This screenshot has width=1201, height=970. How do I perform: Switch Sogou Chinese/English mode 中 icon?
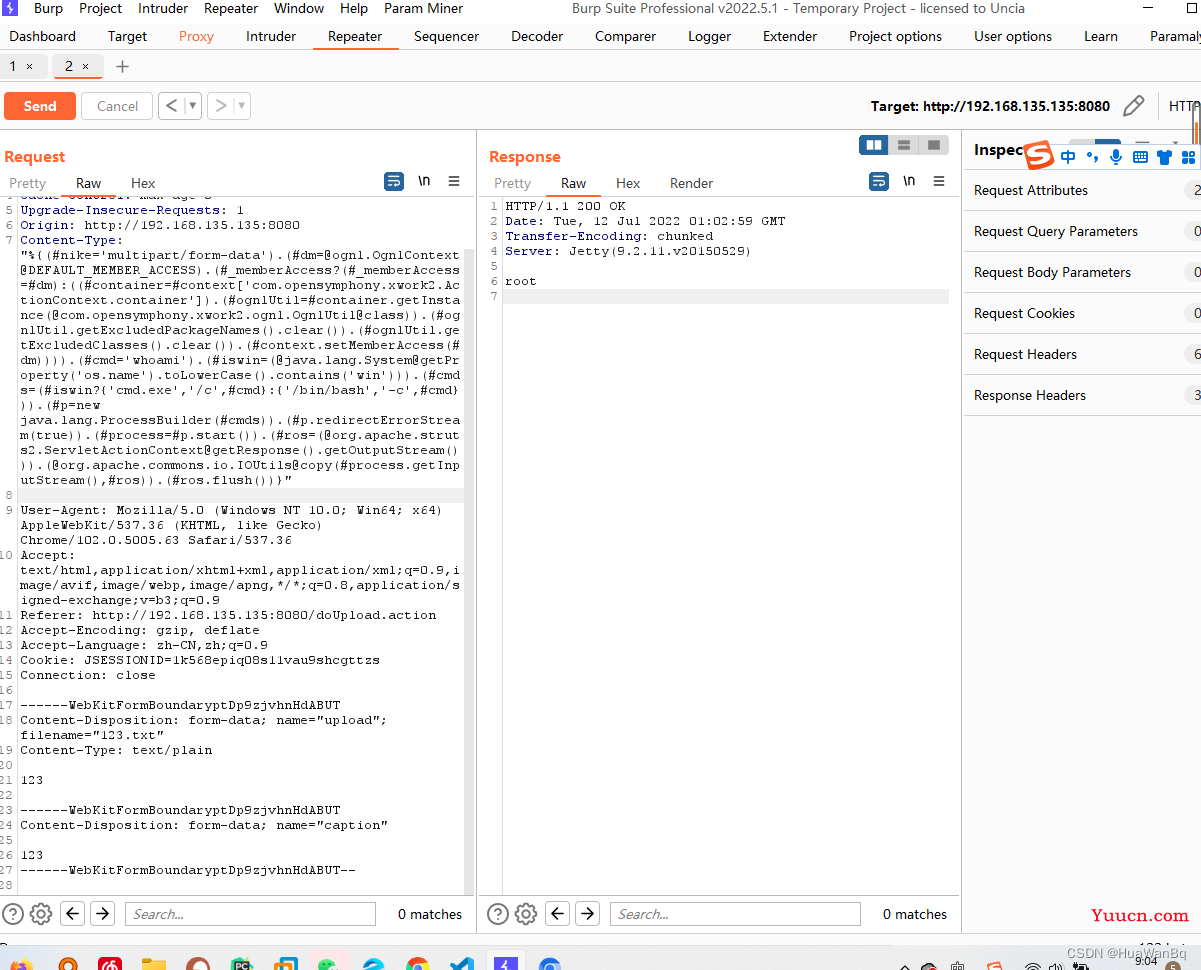[1068, 157]
